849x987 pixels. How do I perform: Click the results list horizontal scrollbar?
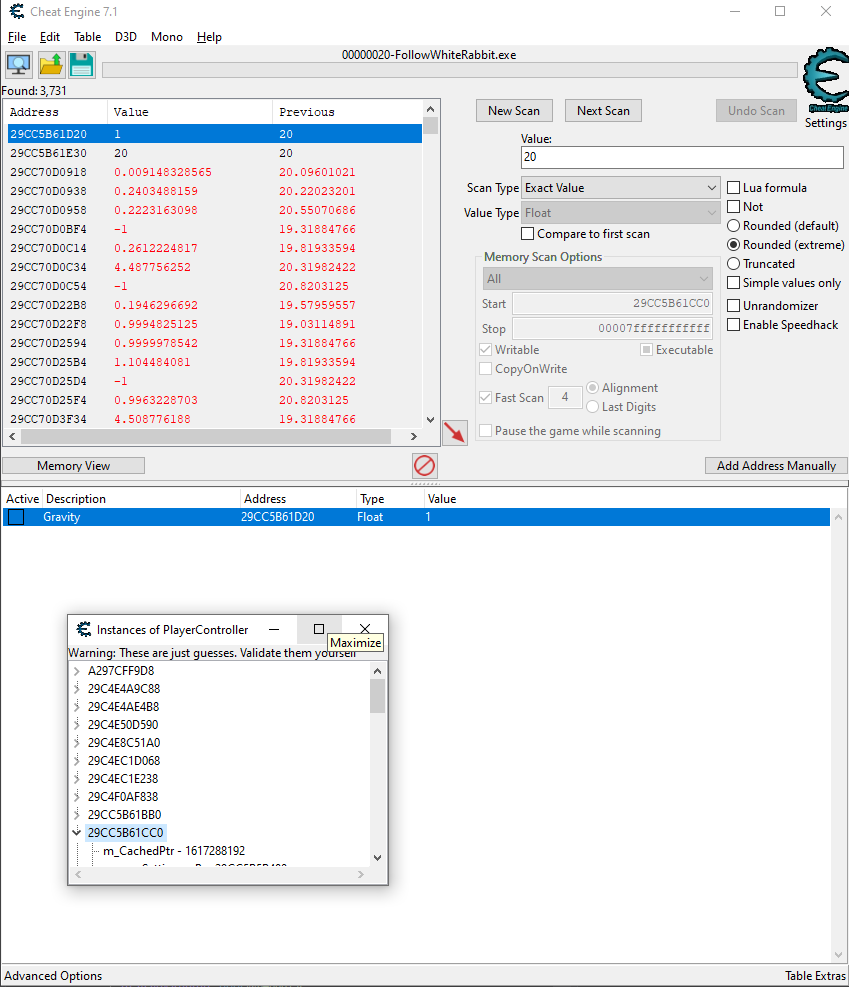[213, 436]
